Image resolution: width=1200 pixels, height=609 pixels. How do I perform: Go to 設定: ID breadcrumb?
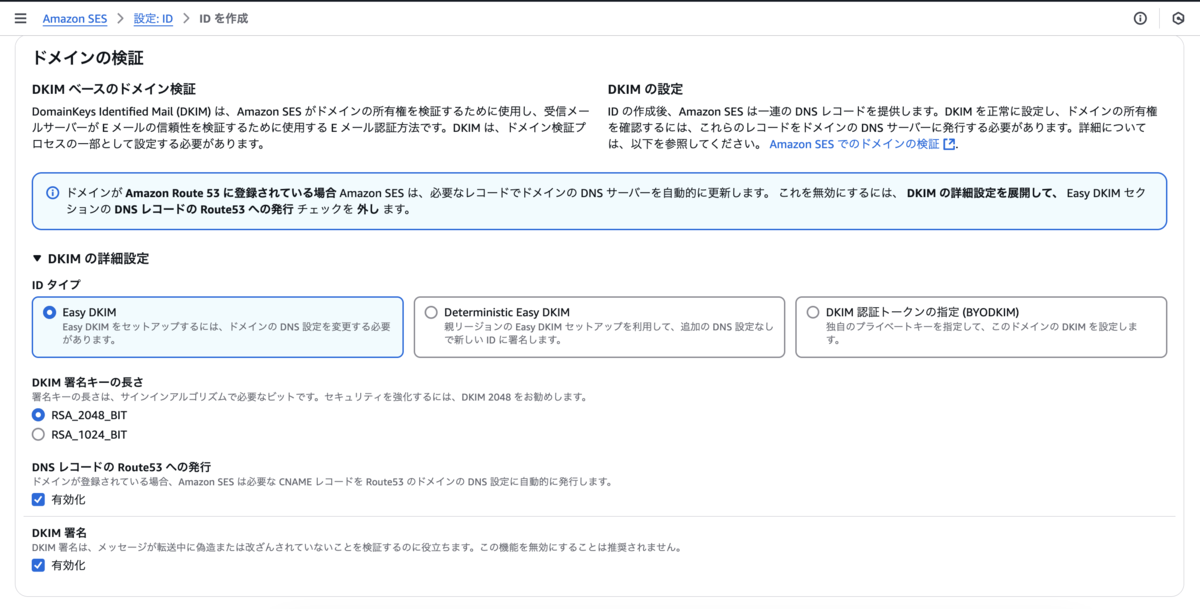pos(153,18)
